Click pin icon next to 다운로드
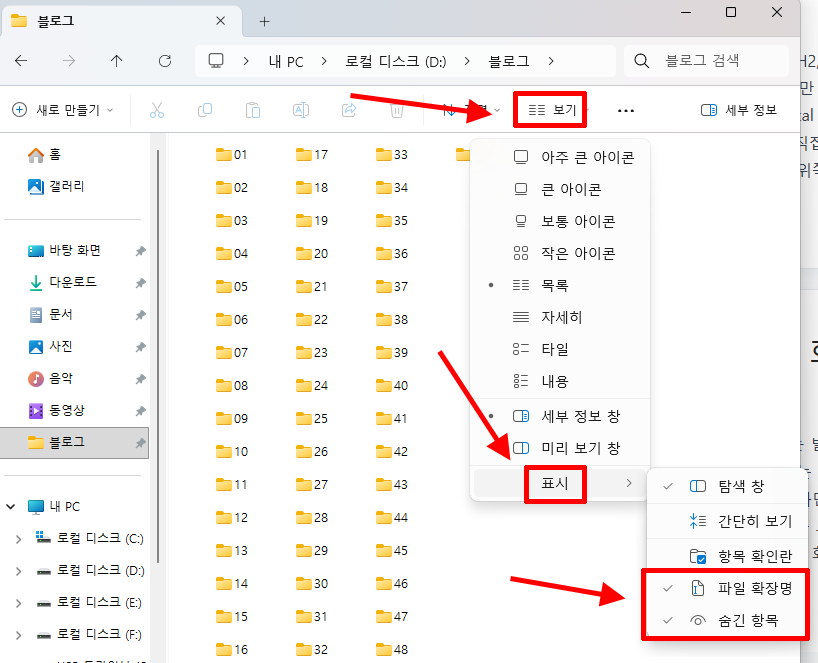 (x=140, y=283)
